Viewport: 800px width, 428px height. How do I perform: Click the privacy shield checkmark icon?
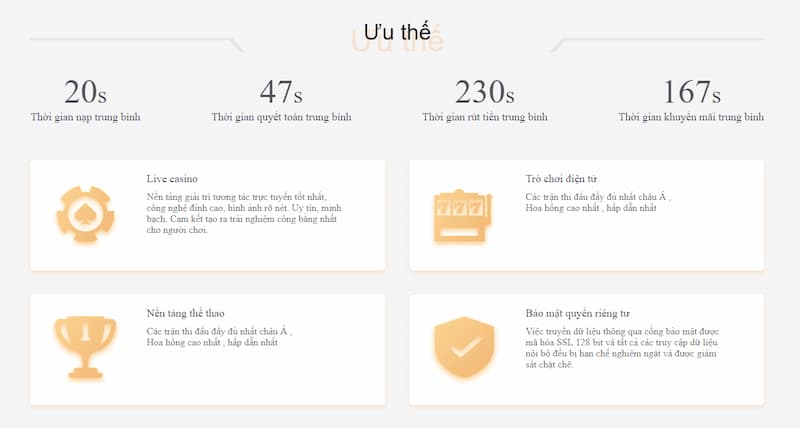coord(461,348)
